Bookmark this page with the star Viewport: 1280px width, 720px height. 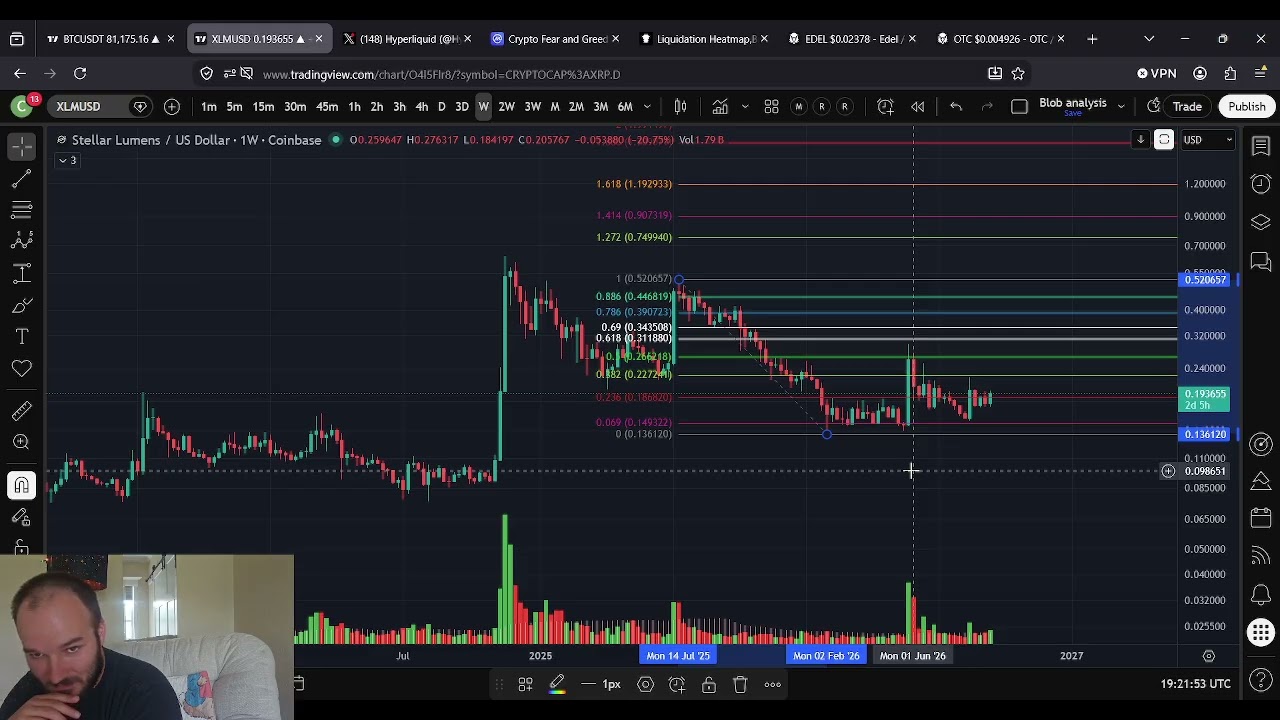[1018, 73]
